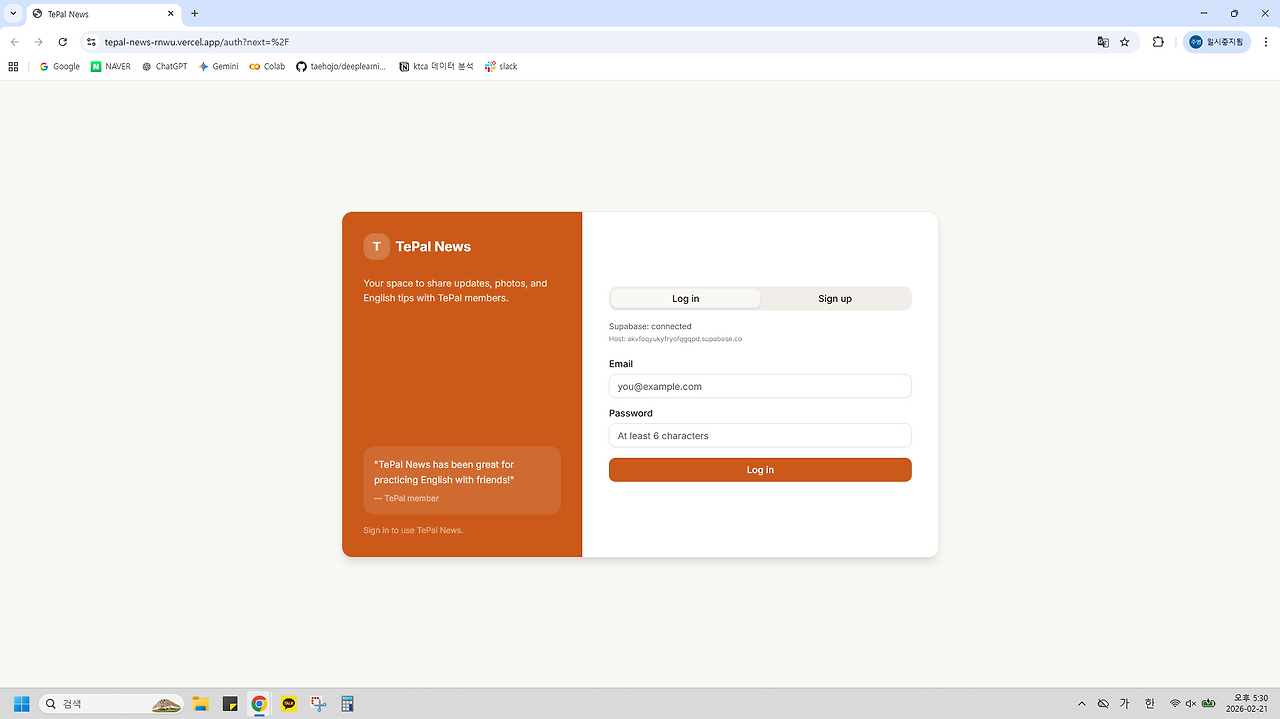This screenshot has height=719, width=1280.
Task: Open the ktca 데이터 분석 bookmark
Action: tap(436, 66)
